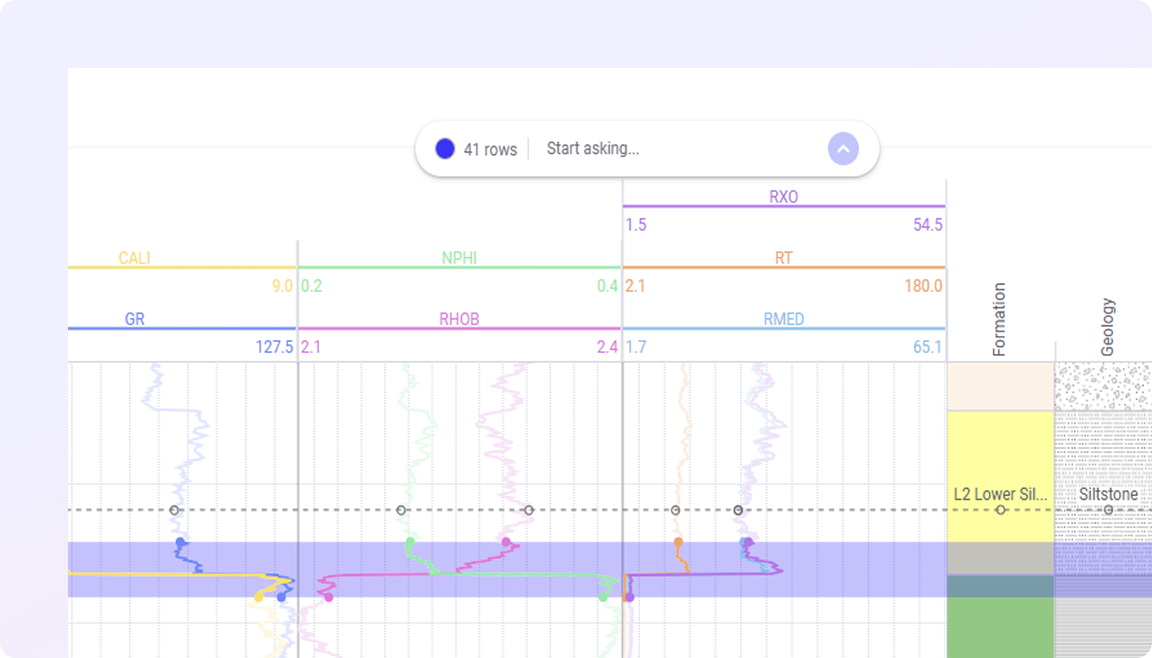Select the 41 rows label
The width and height of the screenshot is (1152, 658).
tap(490, 150)
